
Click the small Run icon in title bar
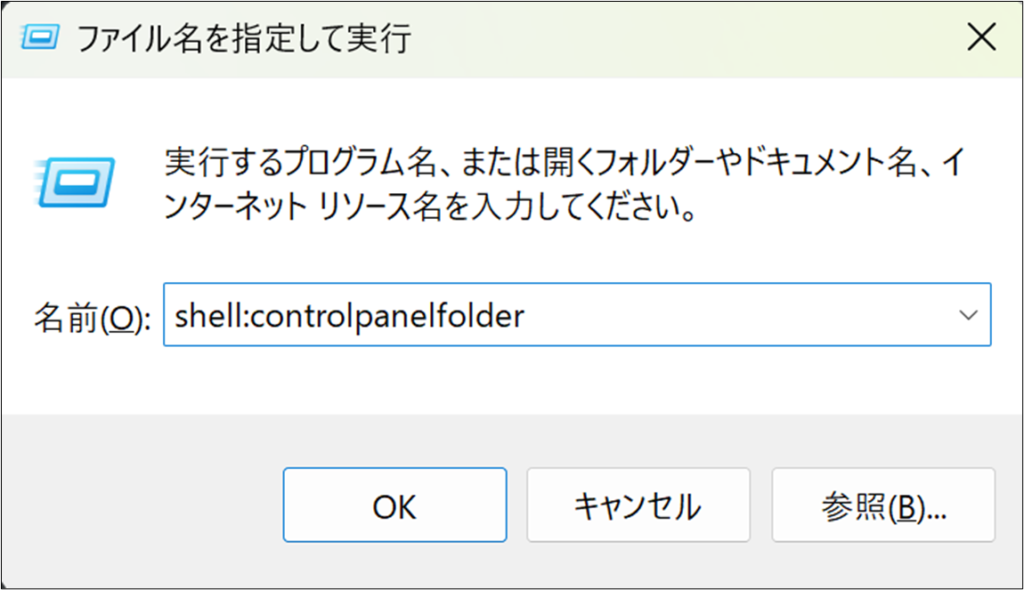[x=40, y=39]
